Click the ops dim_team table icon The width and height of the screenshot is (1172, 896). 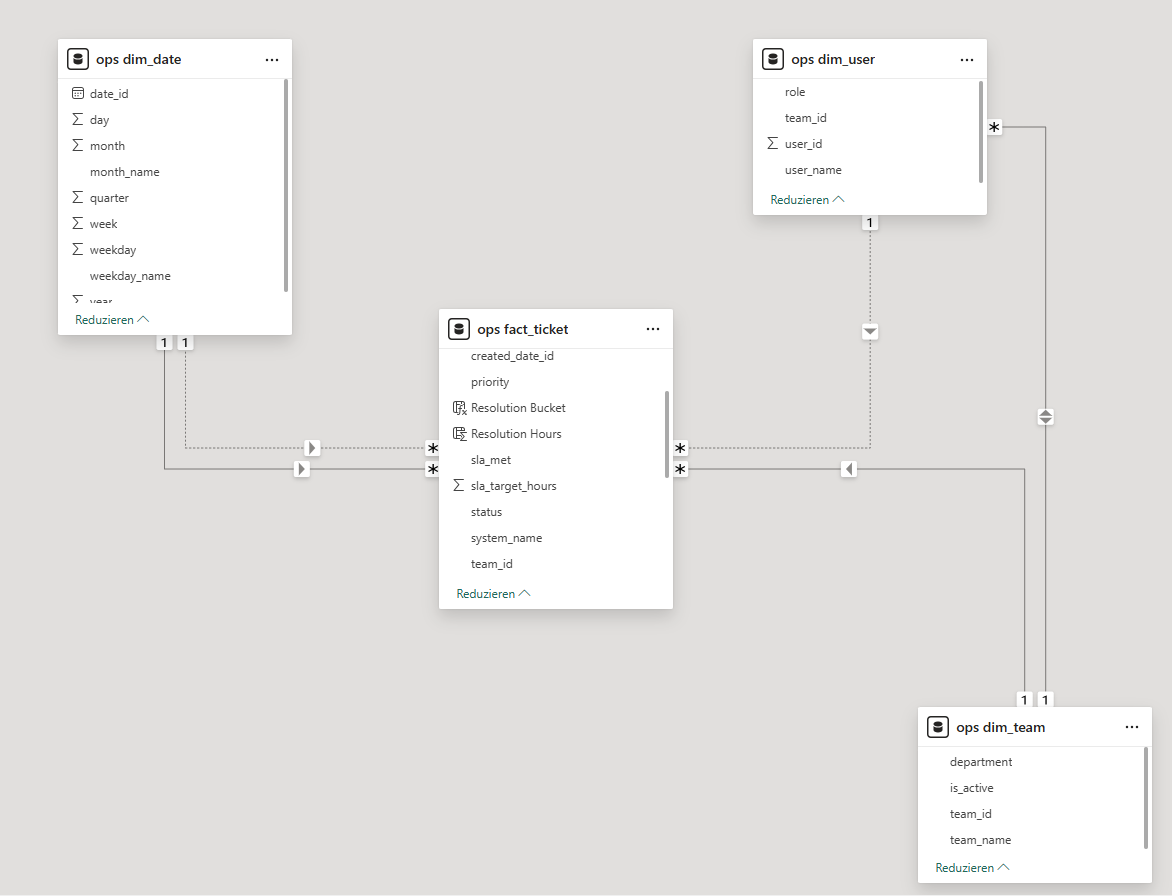pyautogui.click(x=938, y=727)
